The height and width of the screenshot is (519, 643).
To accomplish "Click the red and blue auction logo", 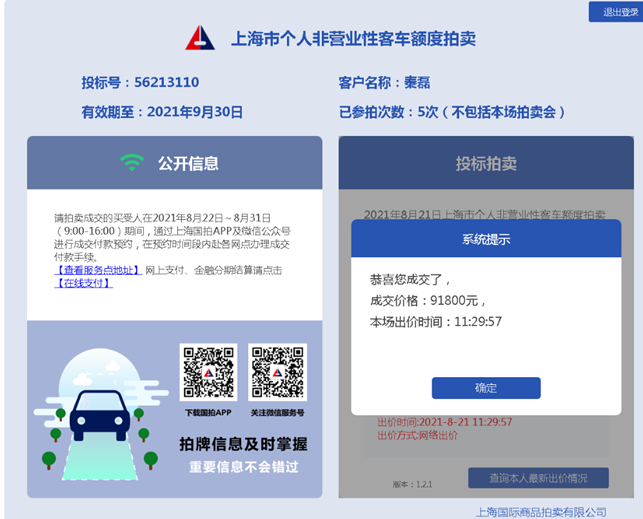I will [200, 39].
